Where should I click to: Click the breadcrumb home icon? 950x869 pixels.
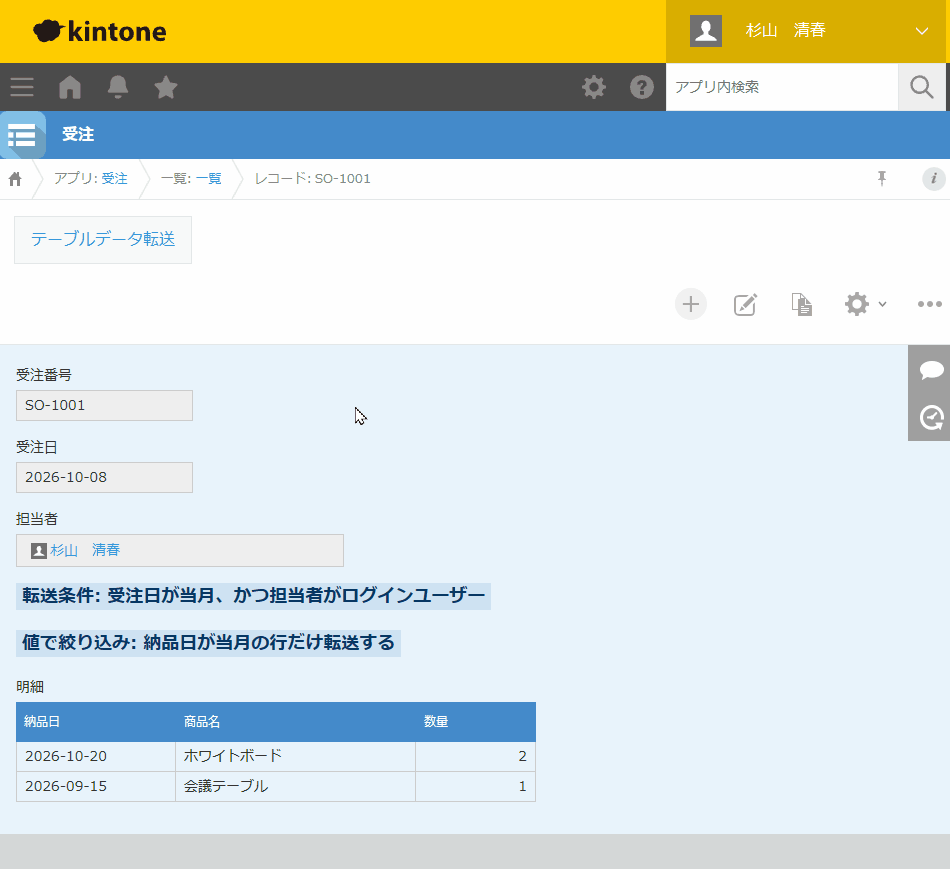pyautogui.click(x=15, y=179)
